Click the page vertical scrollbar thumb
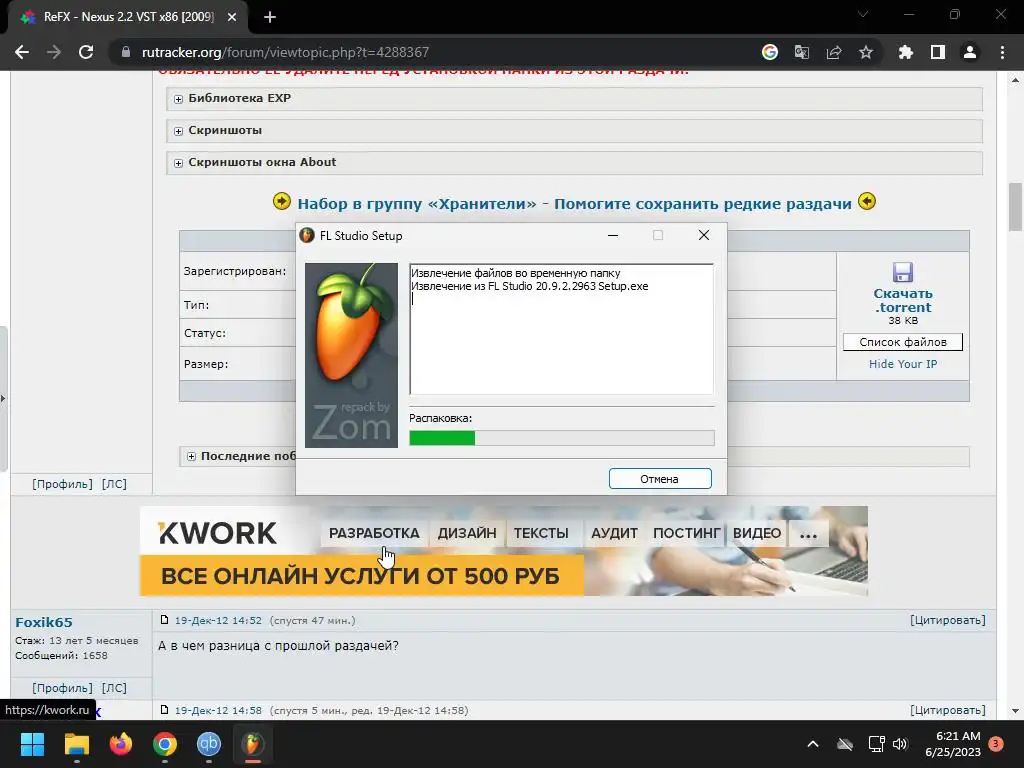This screenshot has height=768, width=1024. pyautogui.click(x=1015, y=207)
